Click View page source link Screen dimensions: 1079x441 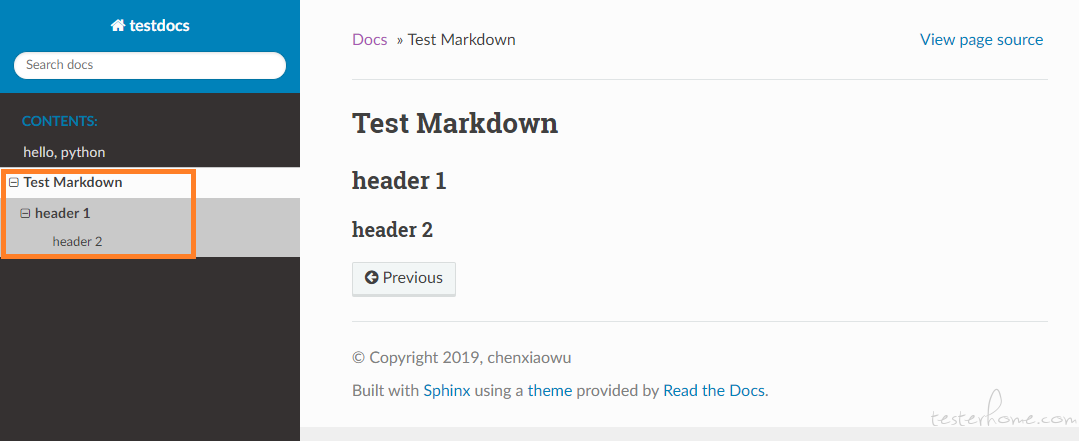coord(981,40)
